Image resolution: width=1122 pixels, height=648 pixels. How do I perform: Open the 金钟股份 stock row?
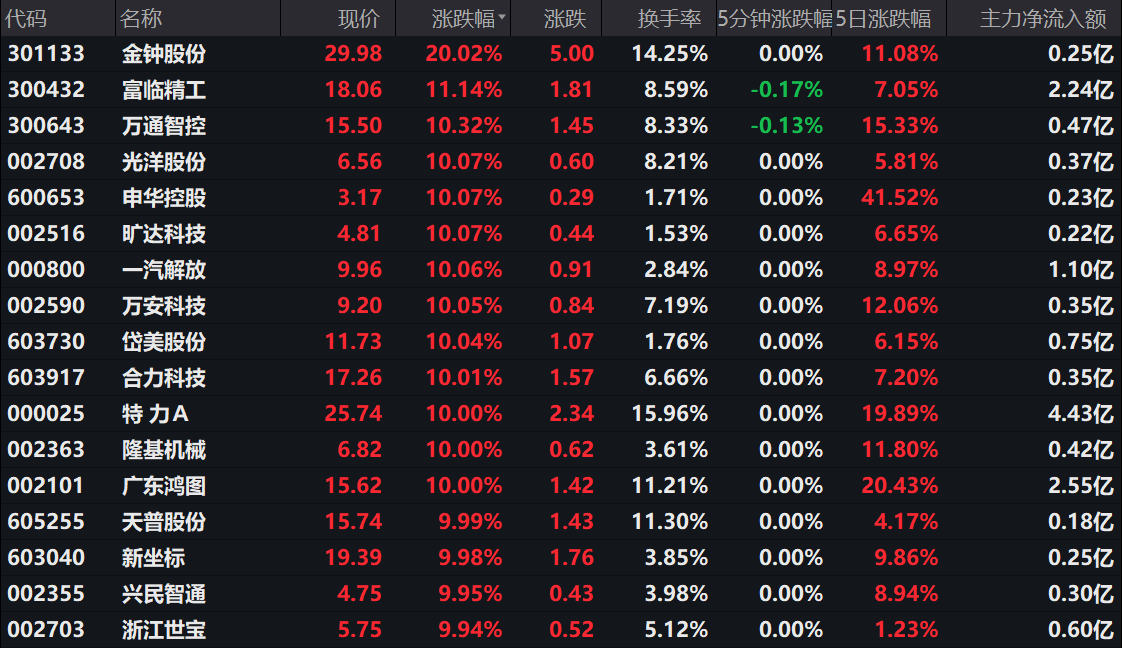click(x=561, y=54)
